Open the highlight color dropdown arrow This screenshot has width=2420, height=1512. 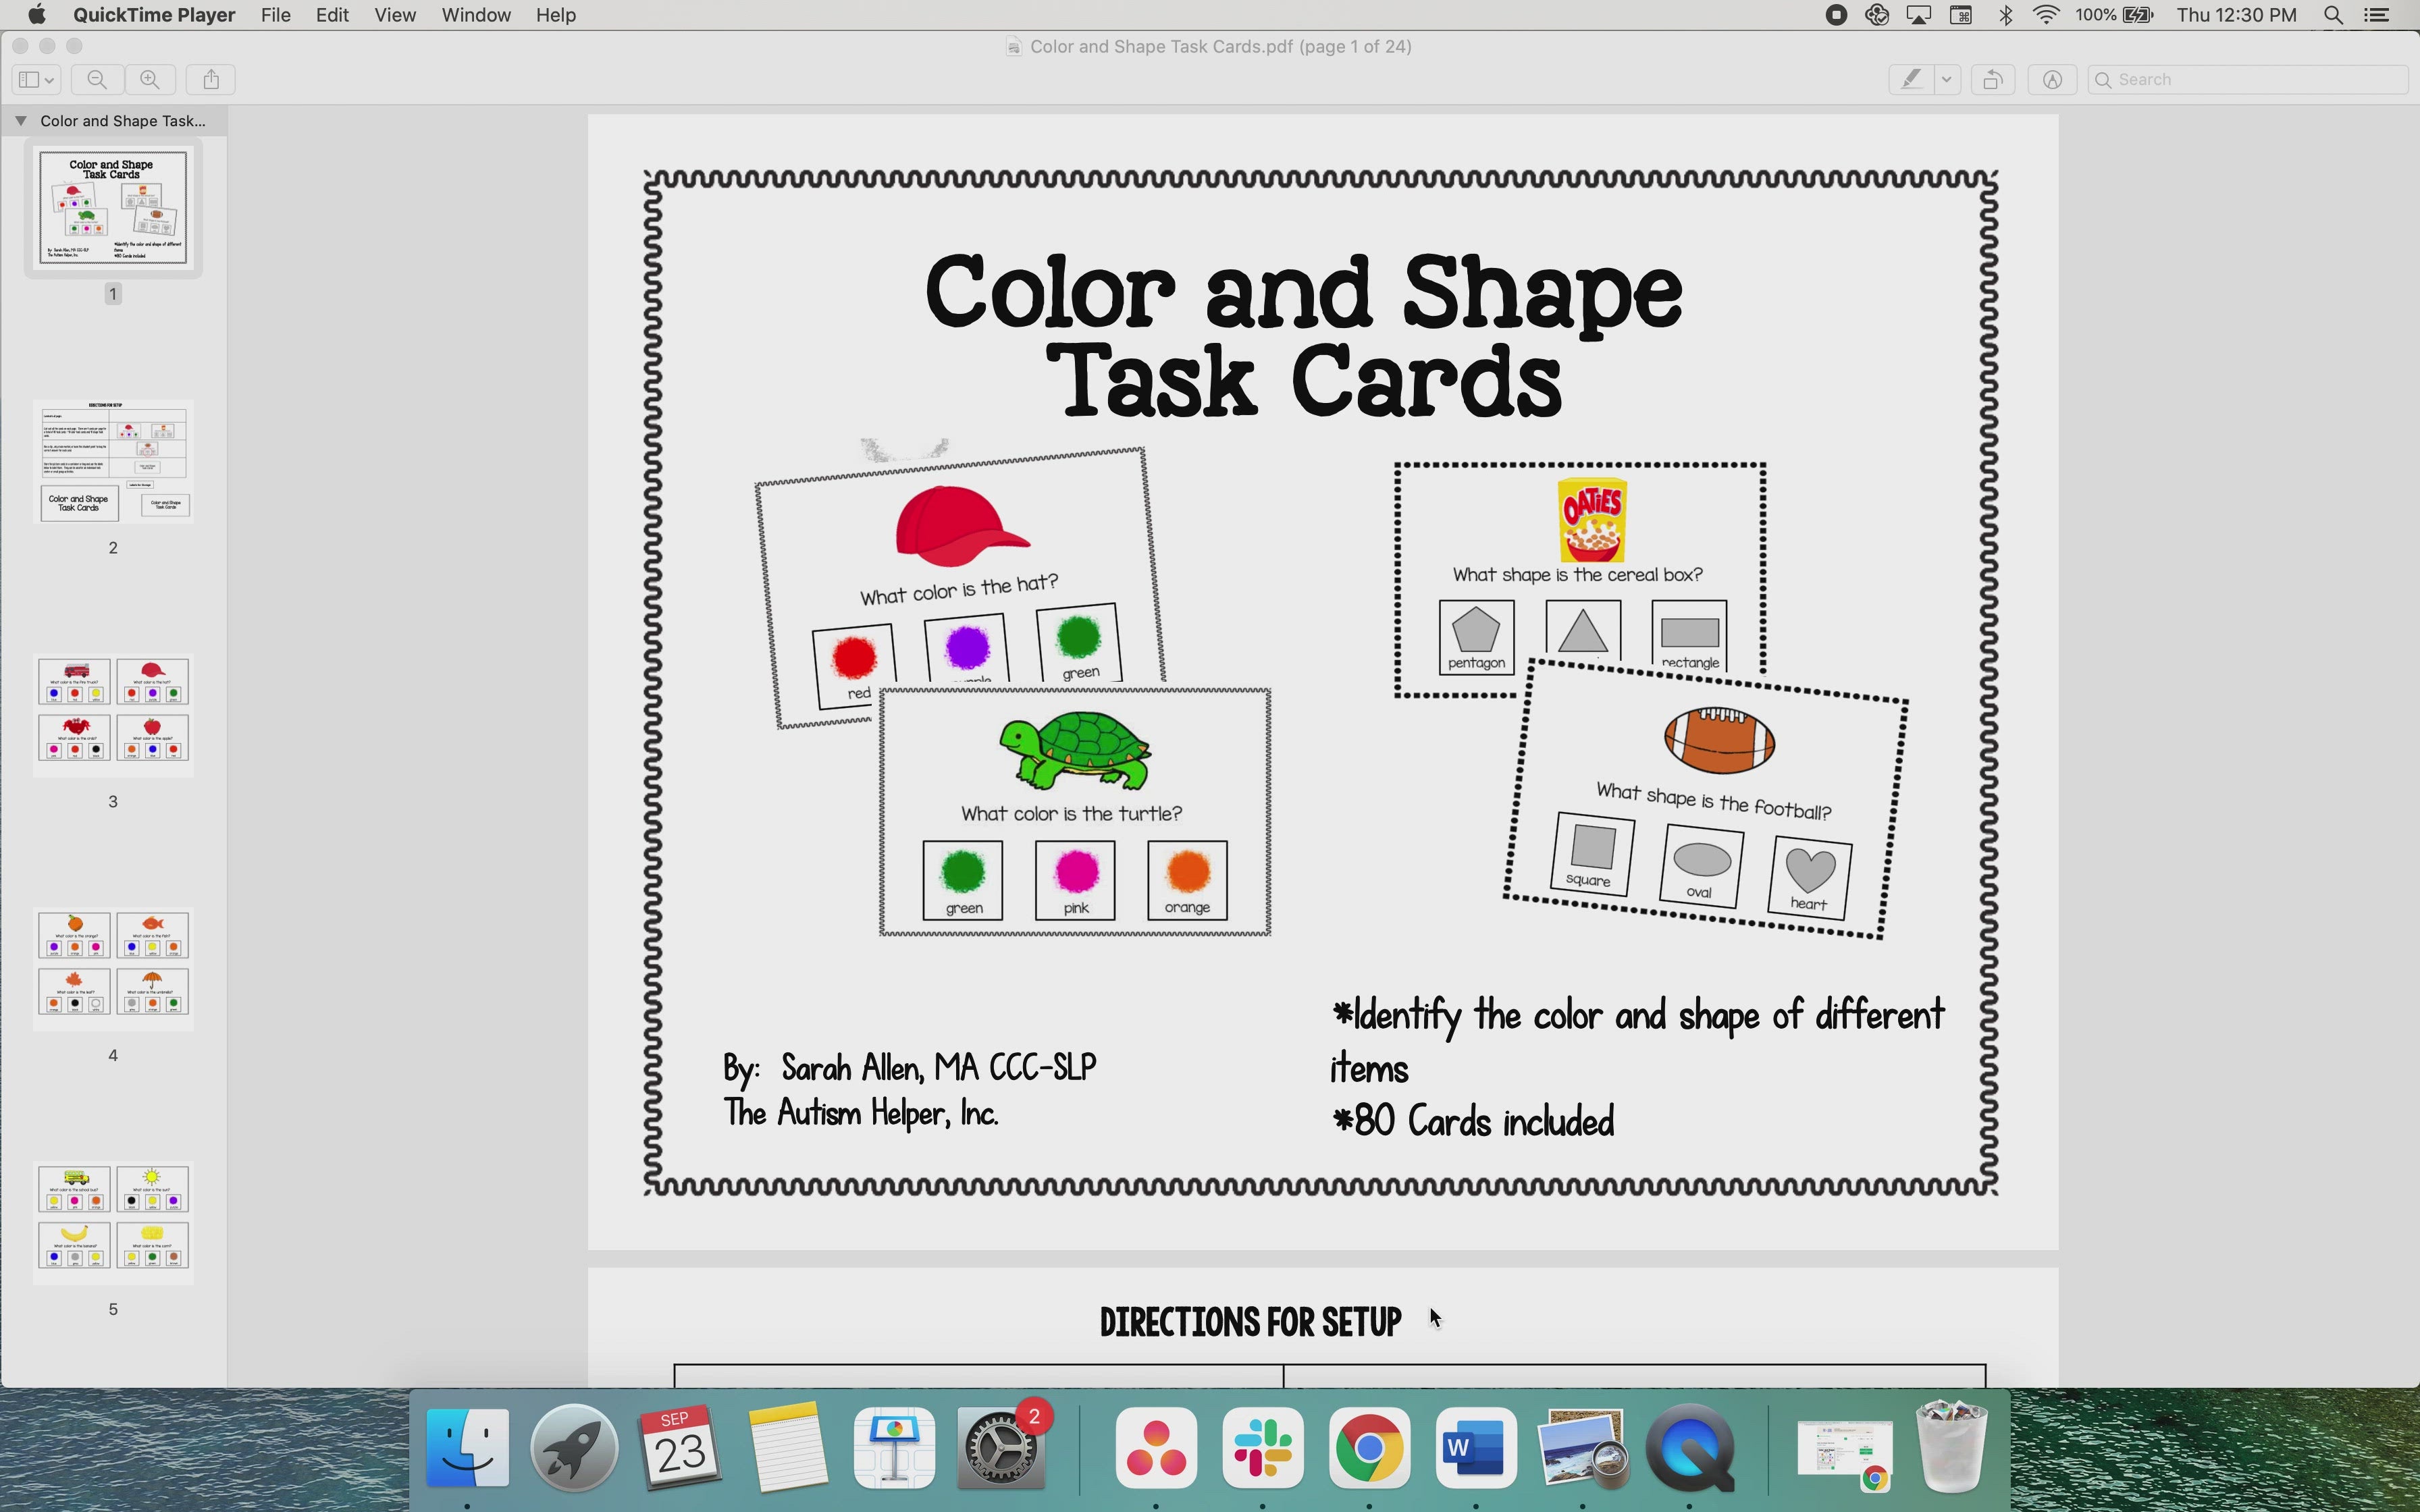pos(1945,79)
